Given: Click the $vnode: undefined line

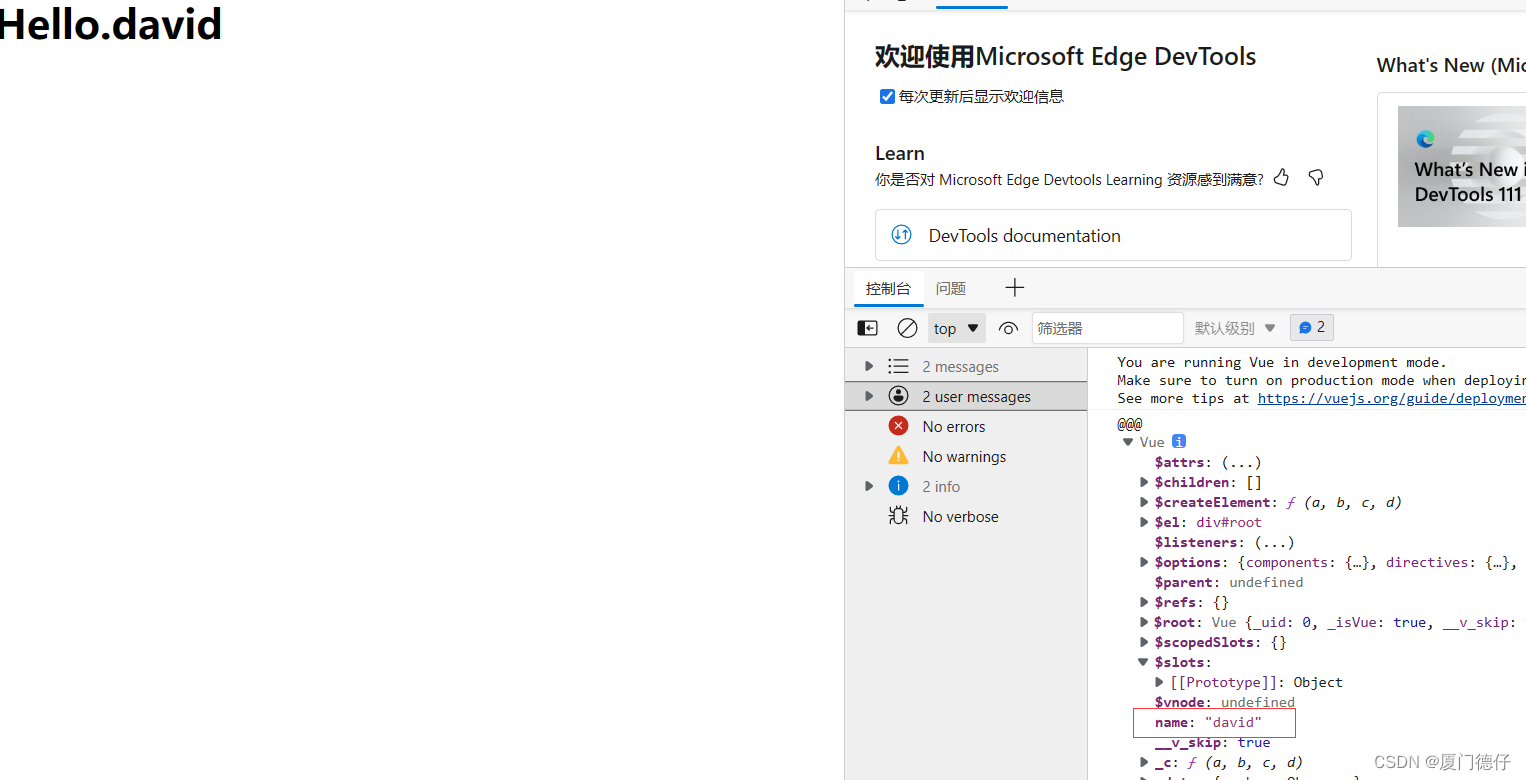Looking at the screenshot, I should click(x=1224, y=702).
